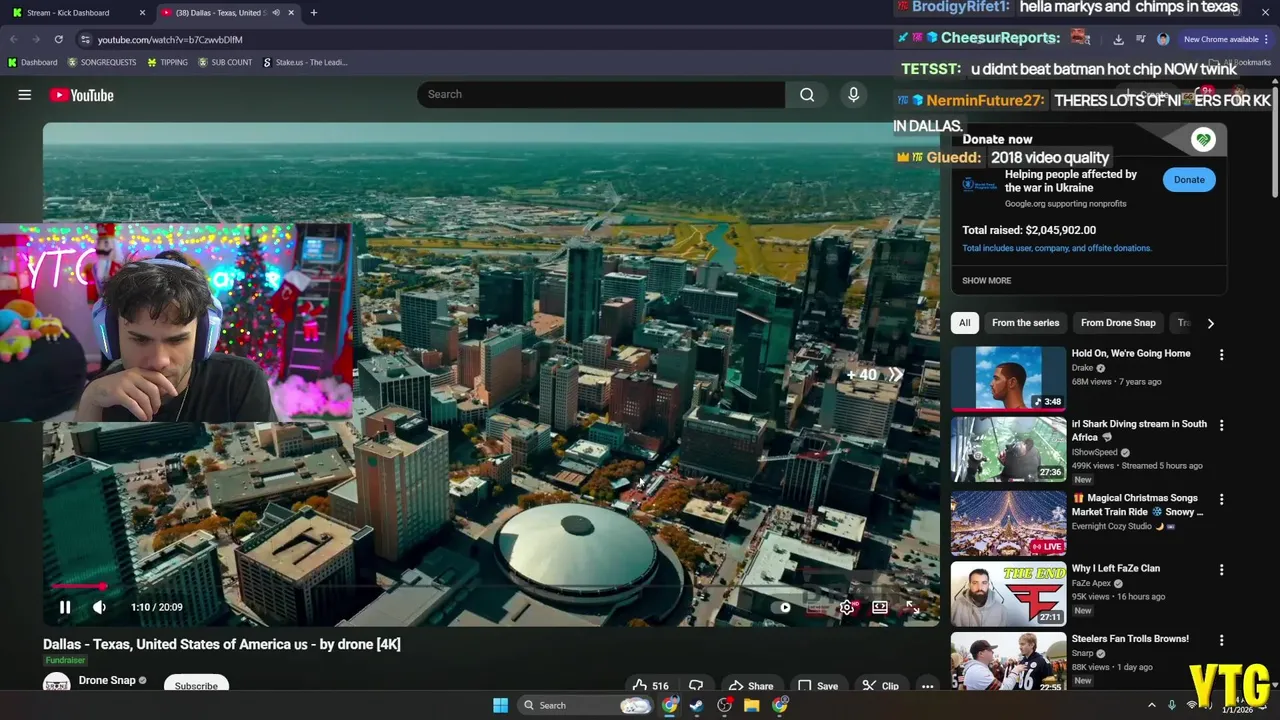1280x720 pixels.
Task: Open options menu for Hold On video
Action: click(x=1221, y=355)
